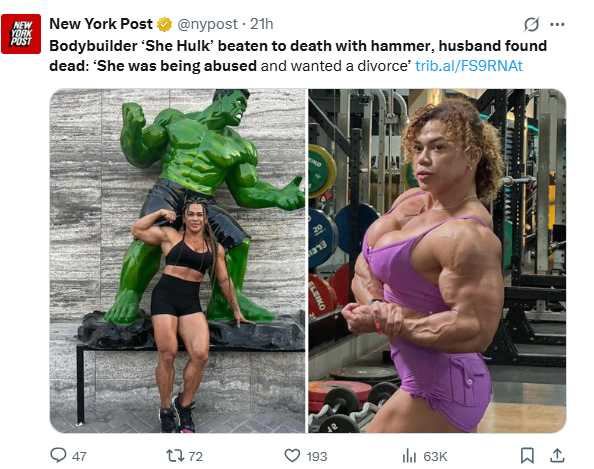View post analytics bar chart icon
This screenshot has width=594, height=469.
409,455
